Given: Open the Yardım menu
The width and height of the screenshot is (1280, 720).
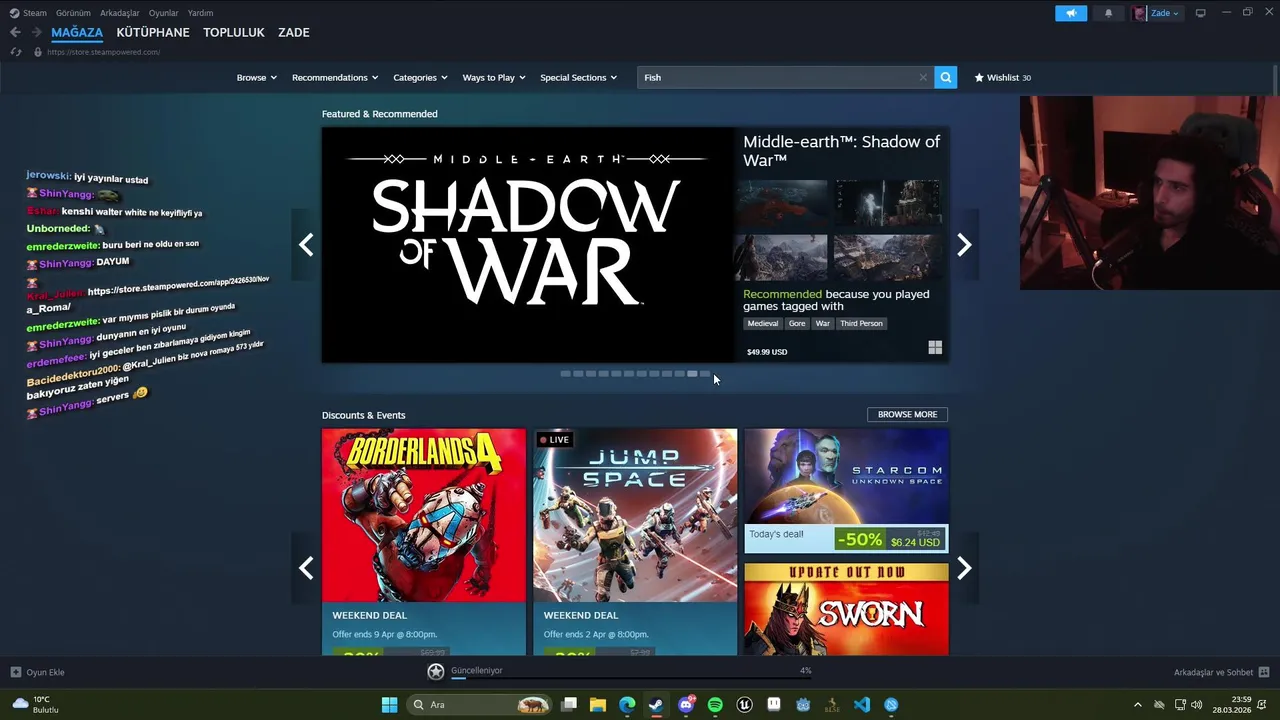Looking at the screenshot, I should click(201, 13).
